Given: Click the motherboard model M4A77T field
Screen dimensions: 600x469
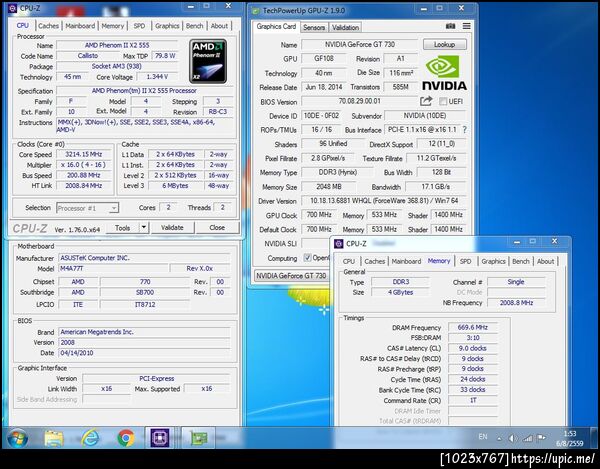Looking at the screenshot, I should [113, 269].
